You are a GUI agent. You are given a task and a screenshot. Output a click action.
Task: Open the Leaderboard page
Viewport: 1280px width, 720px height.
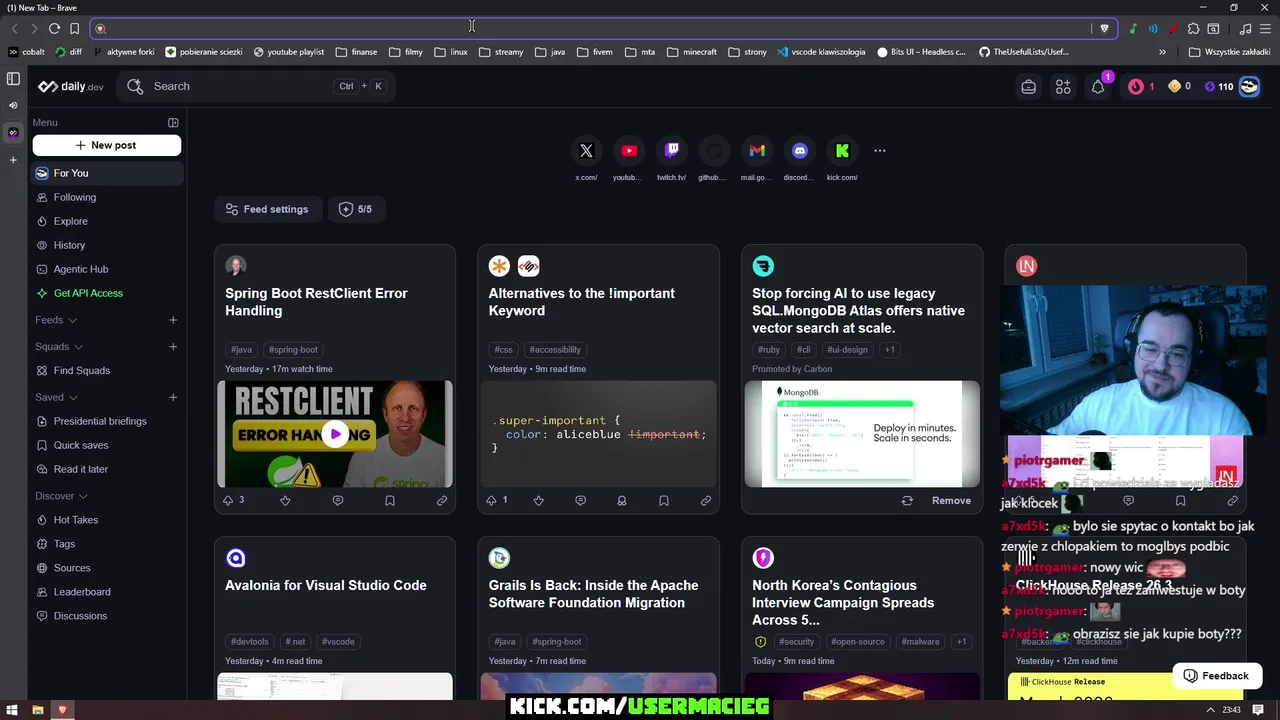(x=108, y=592)
